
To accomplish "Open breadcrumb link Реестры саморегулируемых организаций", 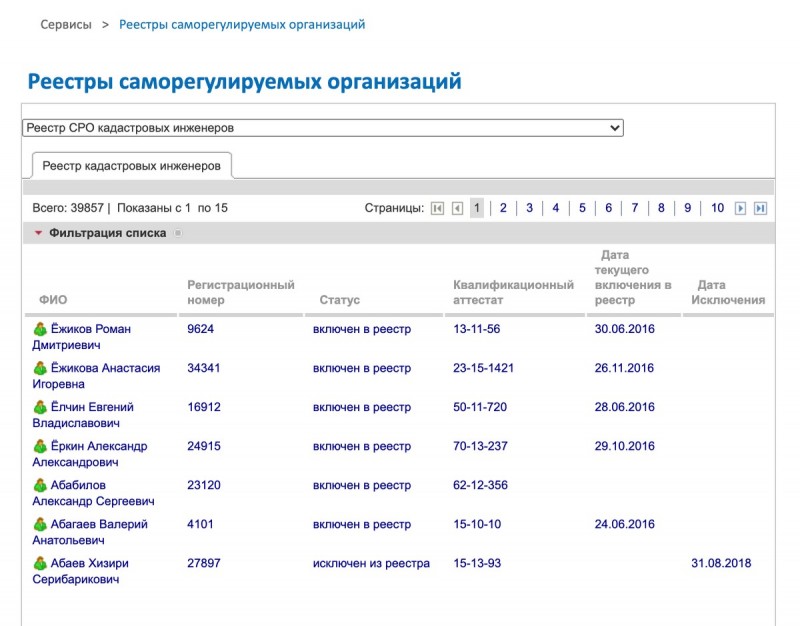I will click(242, 24).
